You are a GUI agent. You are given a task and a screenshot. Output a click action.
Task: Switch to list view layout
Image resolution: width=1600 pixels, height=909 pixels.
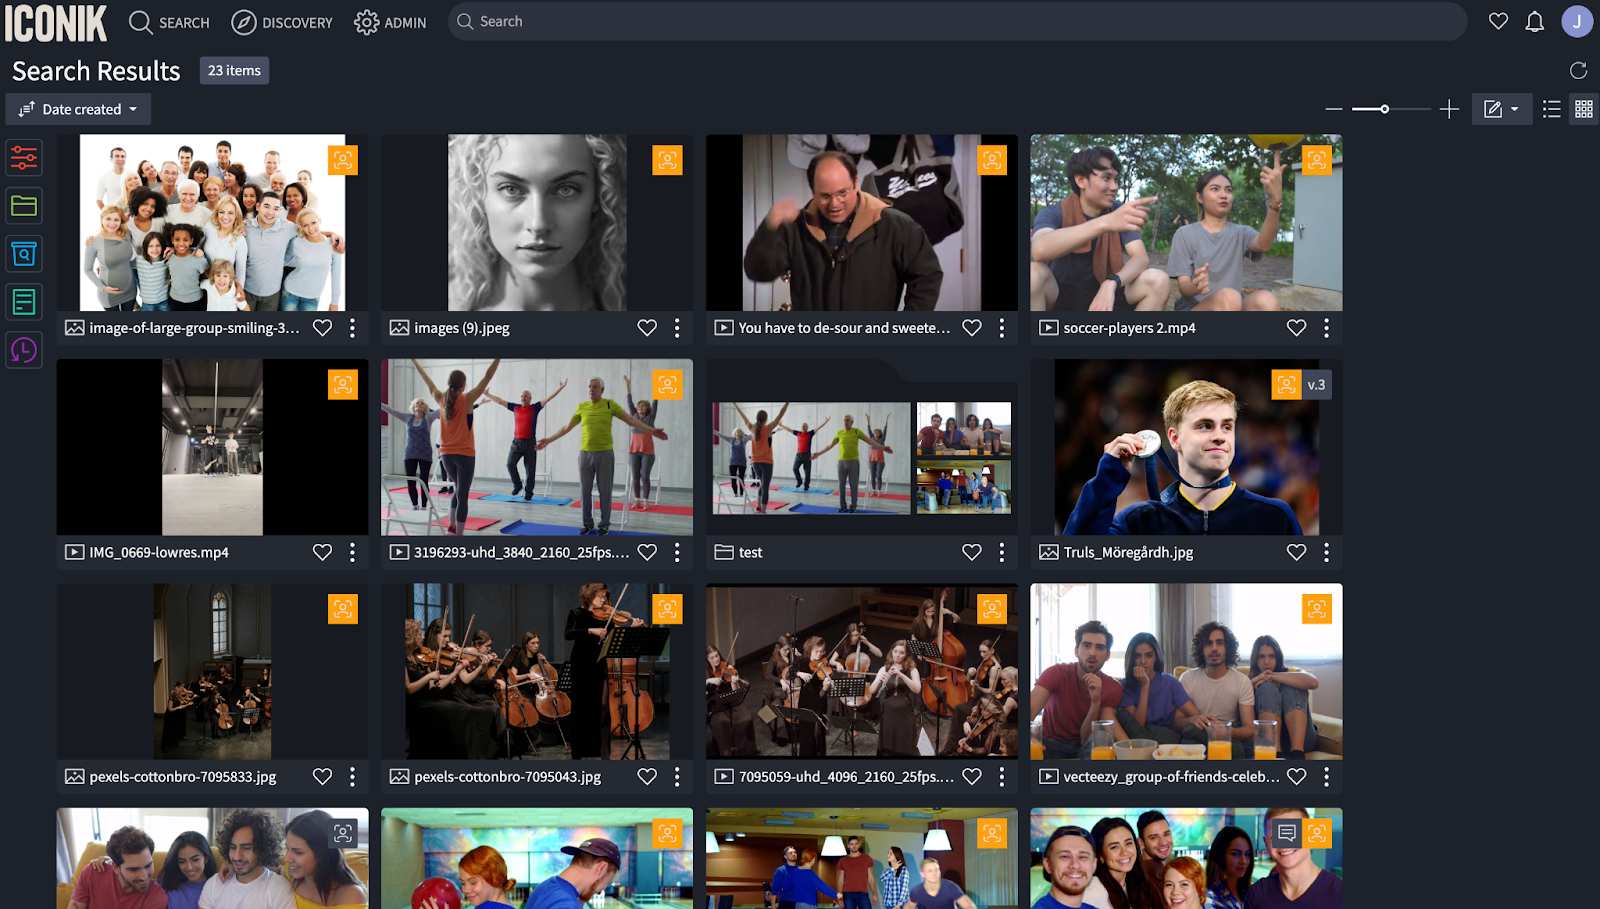pyautogui.click(x=1551, y=109)
